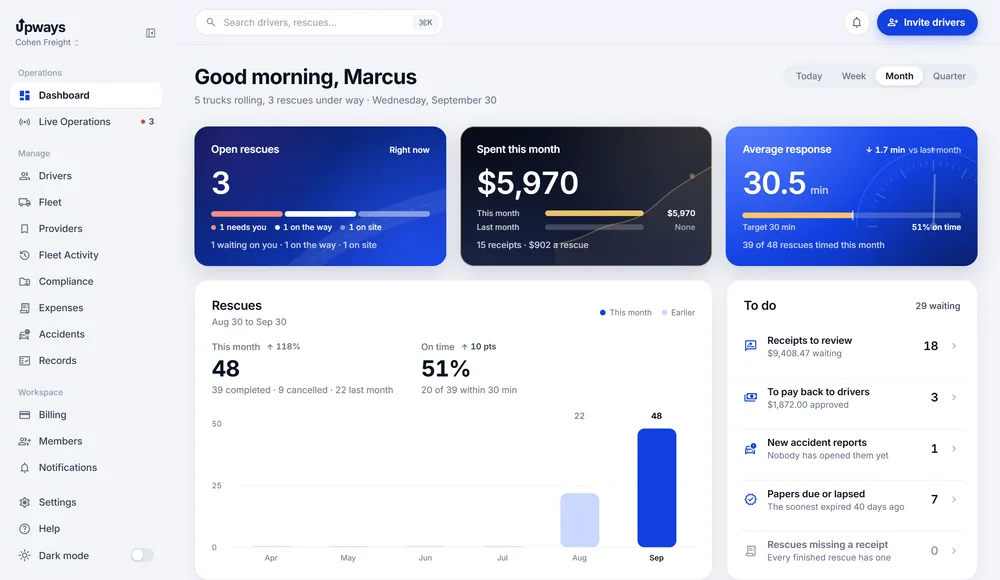
Task: Expand To pay back to drivers chevron
Action: tap(954, 398)
